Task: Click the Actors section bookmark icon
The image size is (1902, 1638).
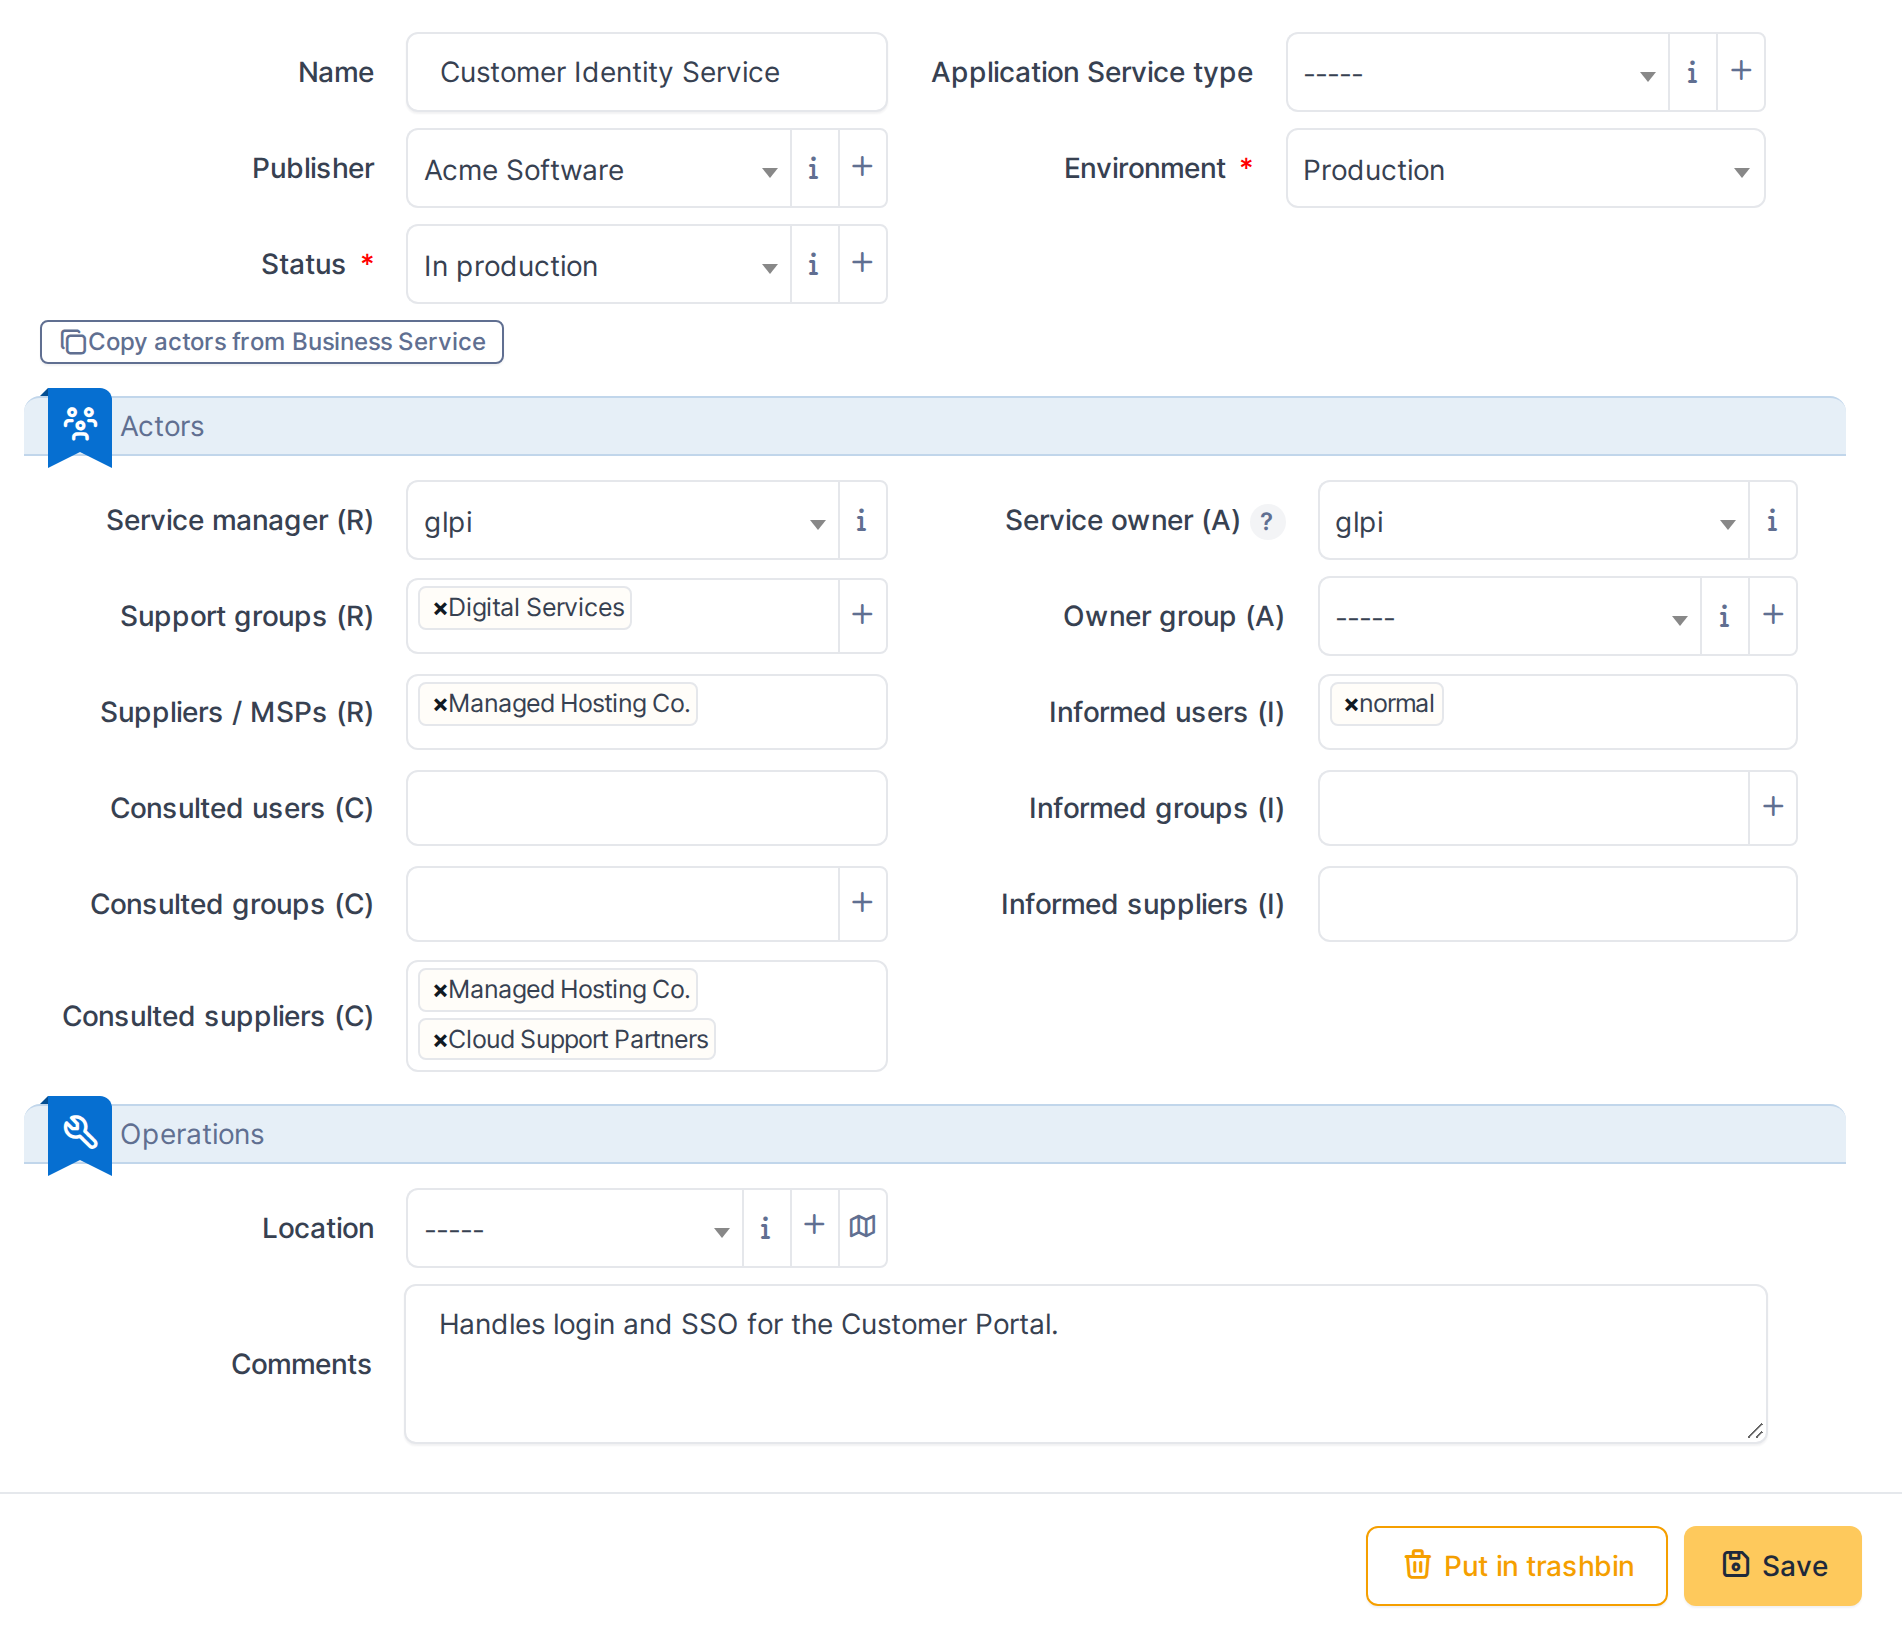Action: coord(80,425)
